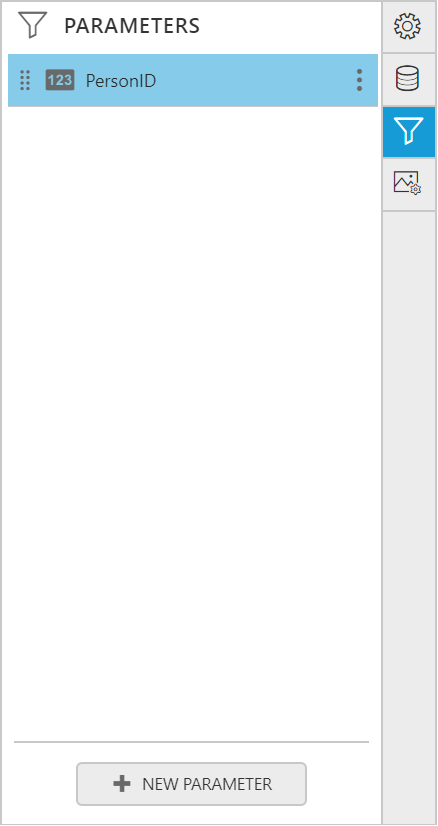
Task: Click empty space left of New Parameter button
Action: click(42, 784)
